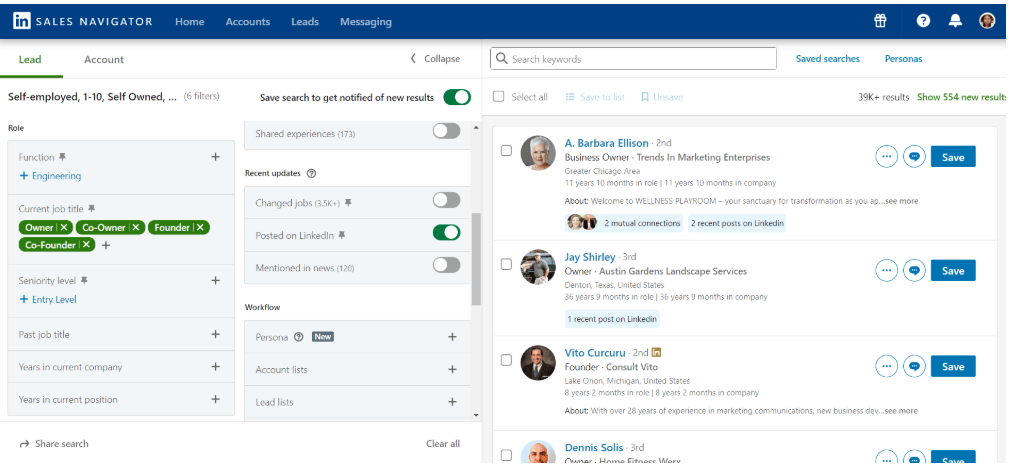The height and width of the screenshot is (467, 1015).
Task: Click the Search keywords input field
Action: tap(640, 59)
